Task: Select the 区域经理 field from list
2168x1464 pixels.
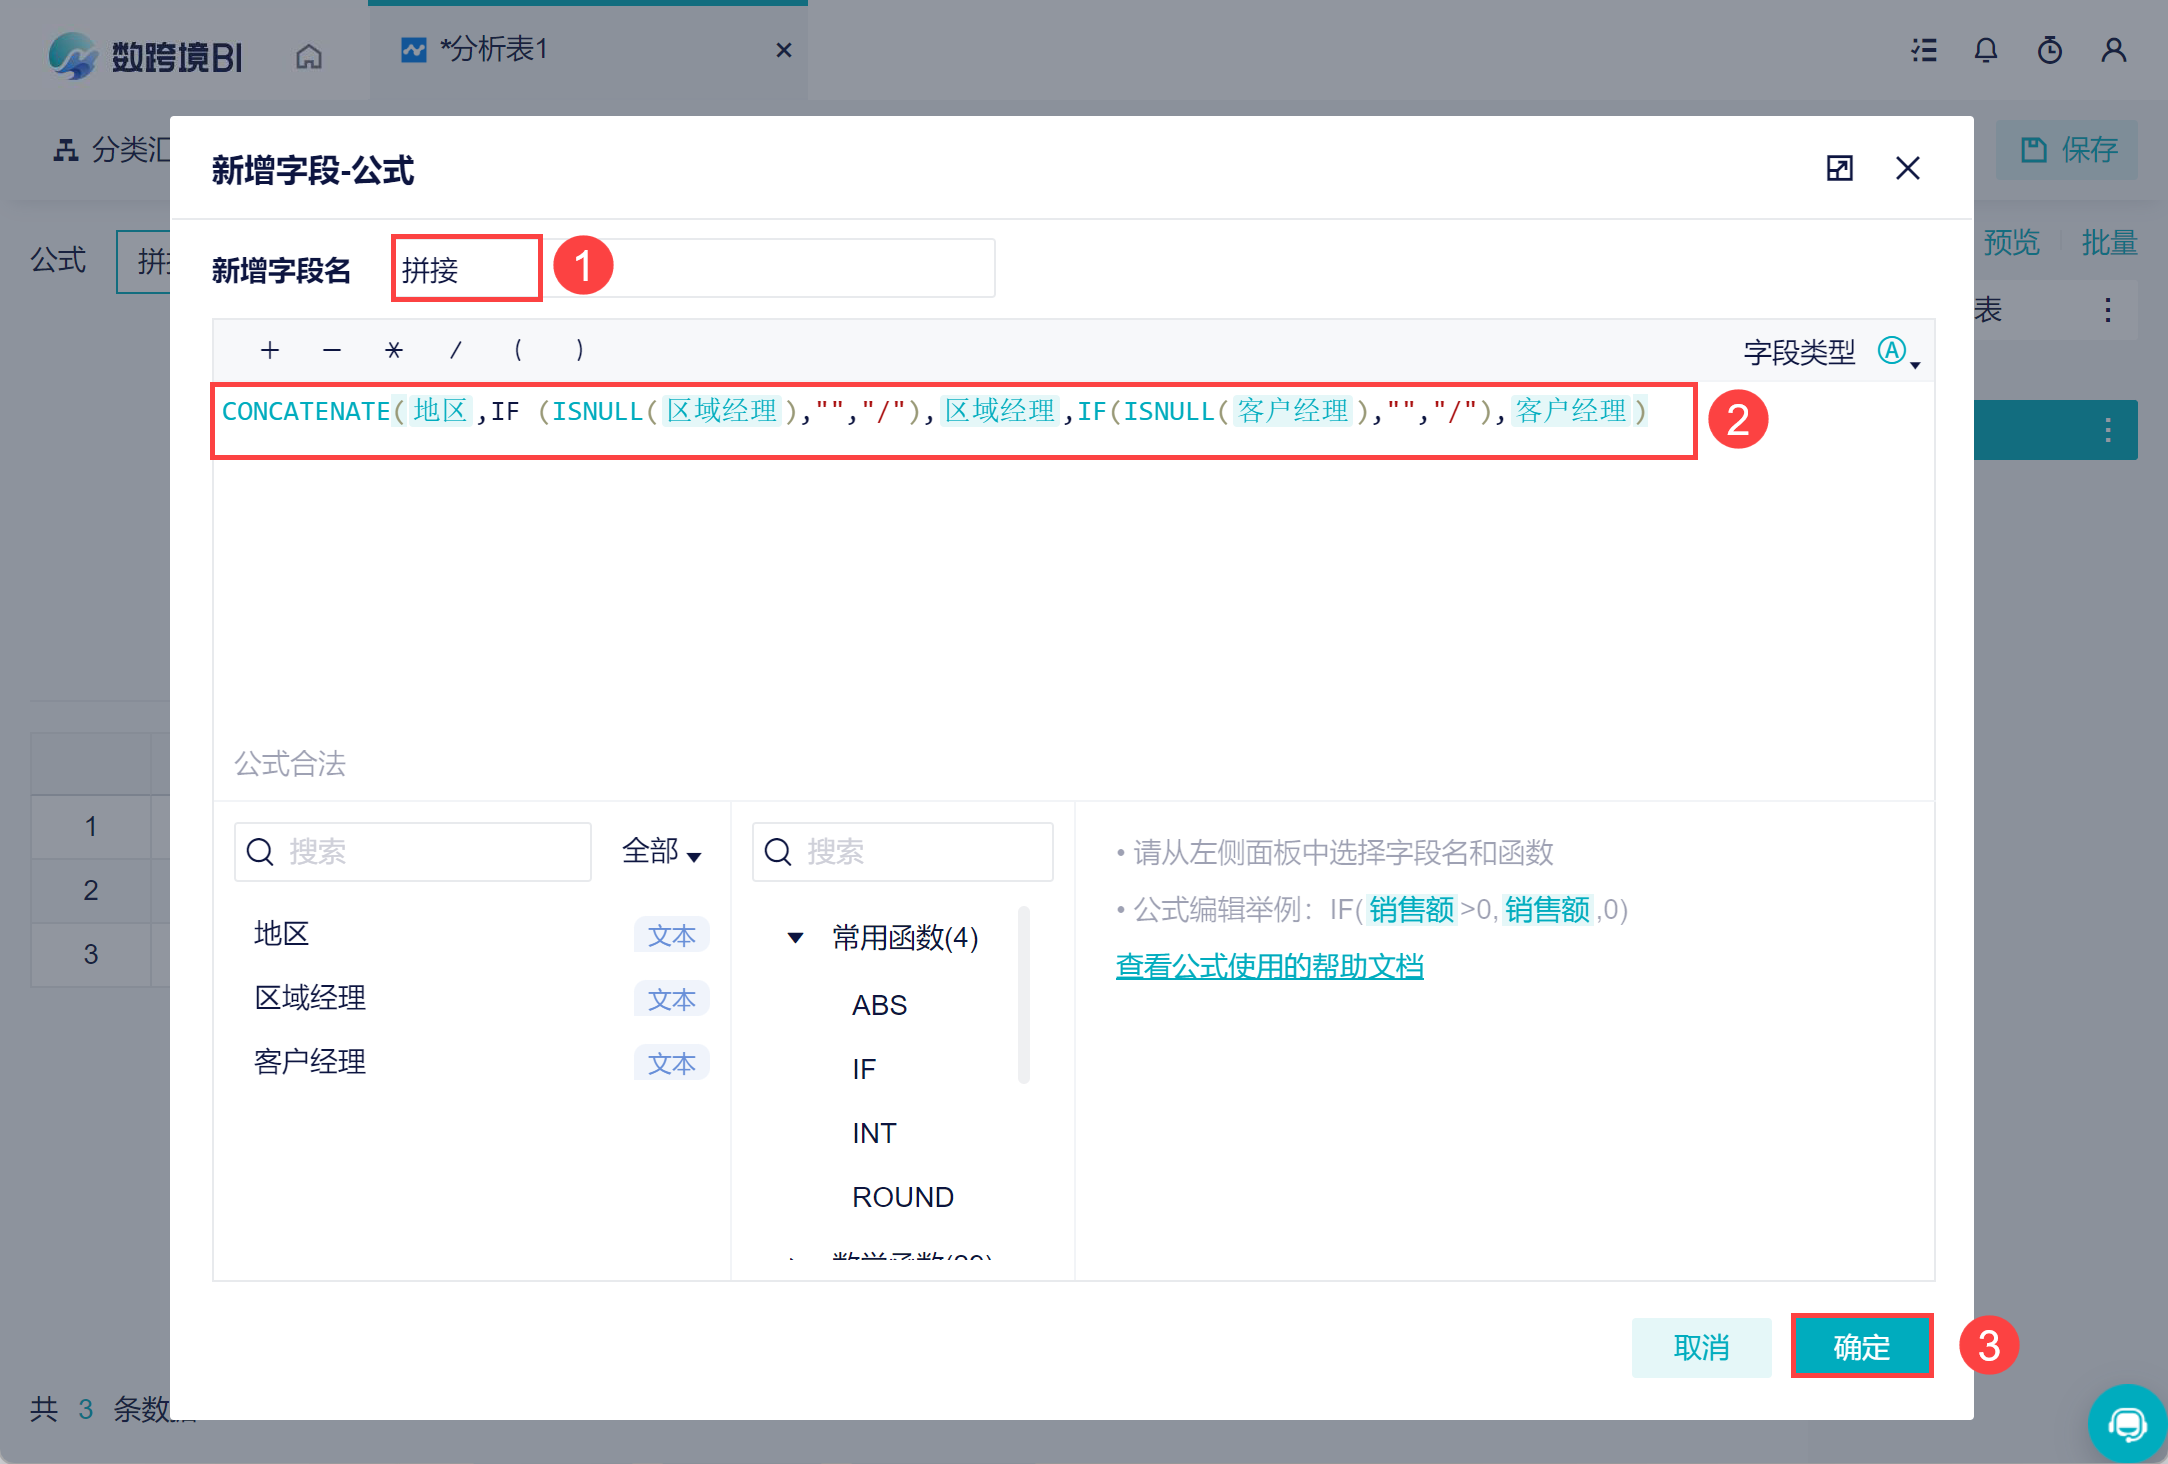Action: (310, 998)
